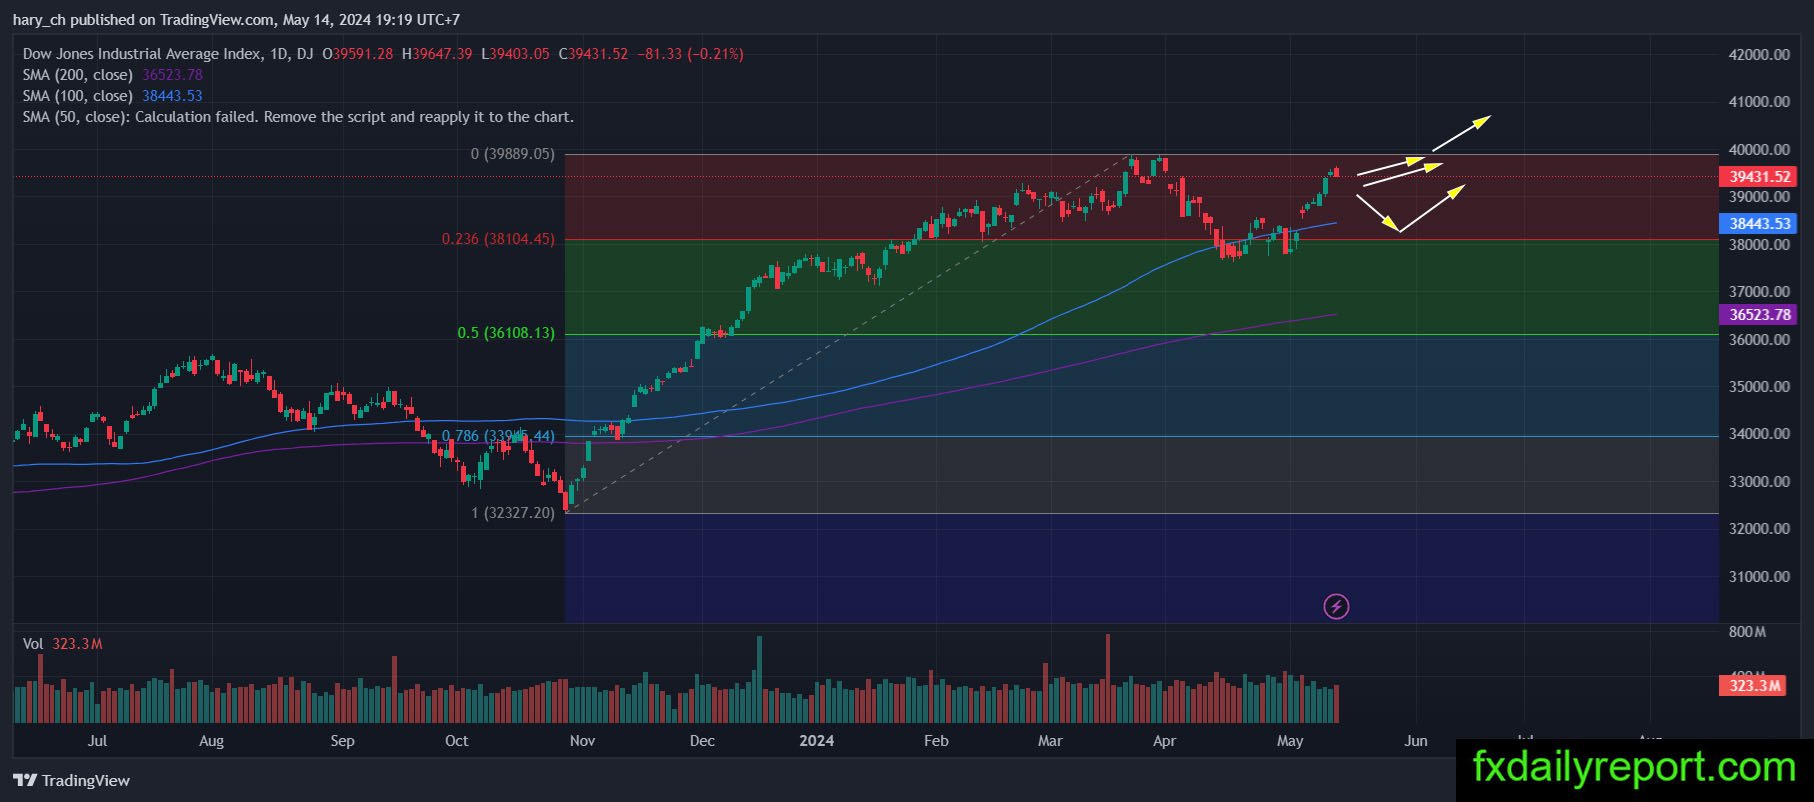Click the daily change −81.33 (−0.21%)
Viewport: 1814px width, 802px height.
coord(690,54)
